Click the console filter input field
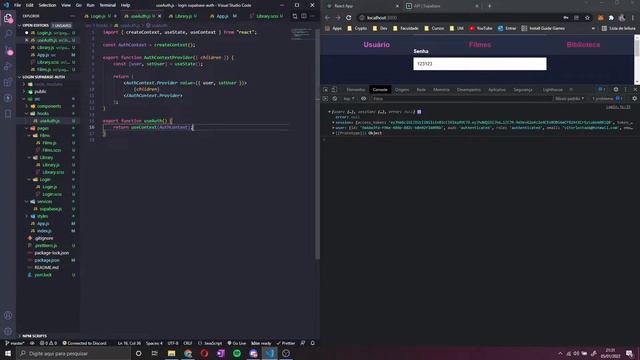This screenshot has width=640, height=360. tap(461, 98)
